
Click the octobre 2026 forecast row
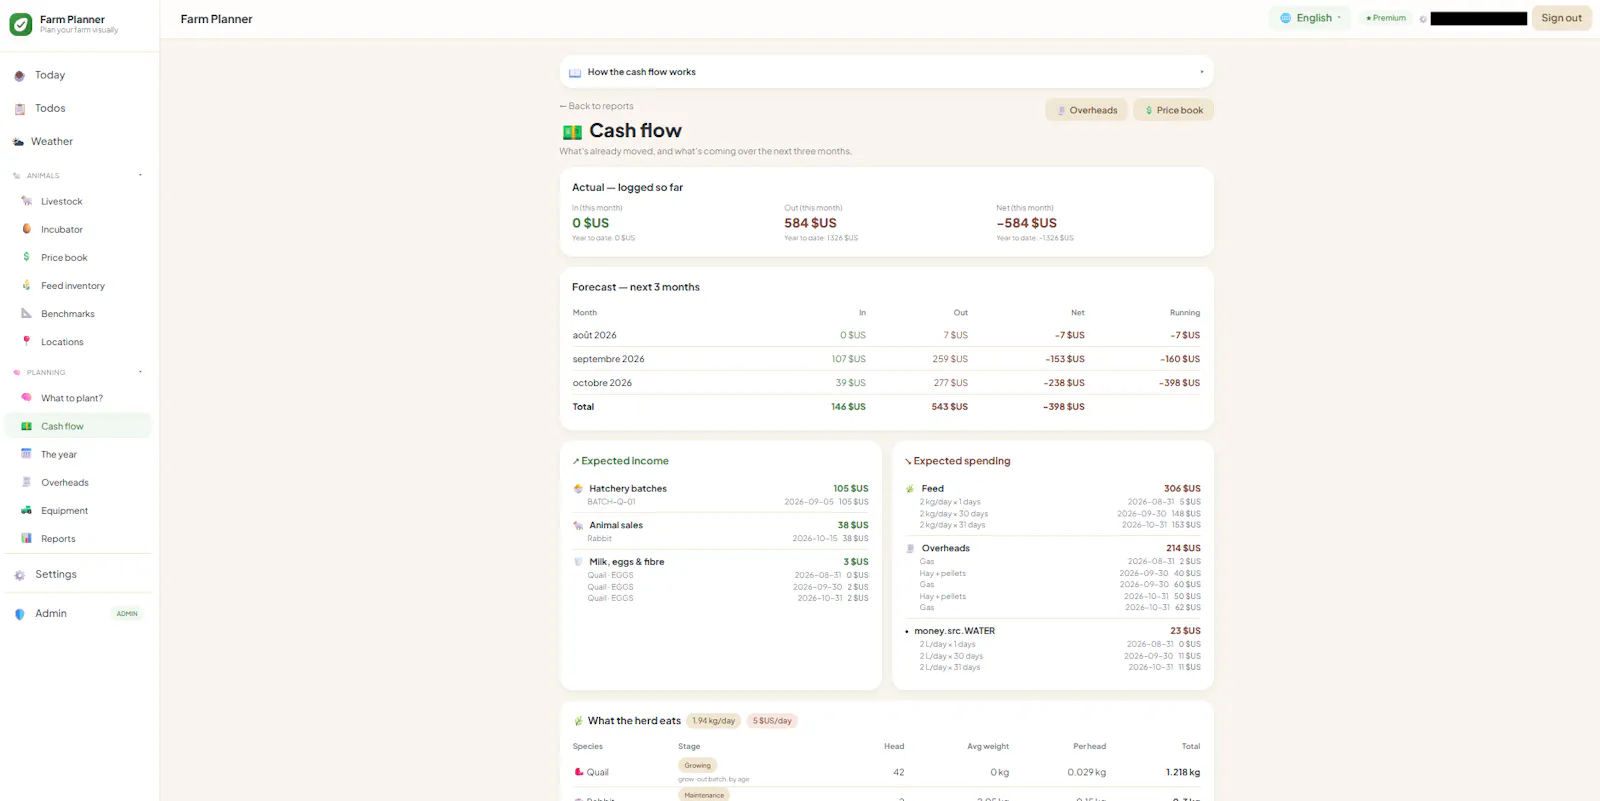tap(886, 383)
